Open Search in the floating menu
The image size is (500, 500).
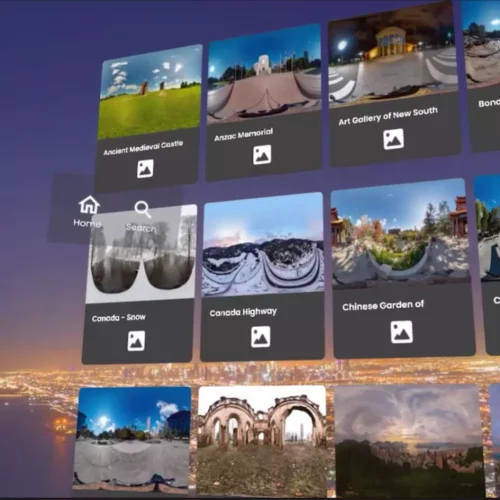tap(141, 216)
